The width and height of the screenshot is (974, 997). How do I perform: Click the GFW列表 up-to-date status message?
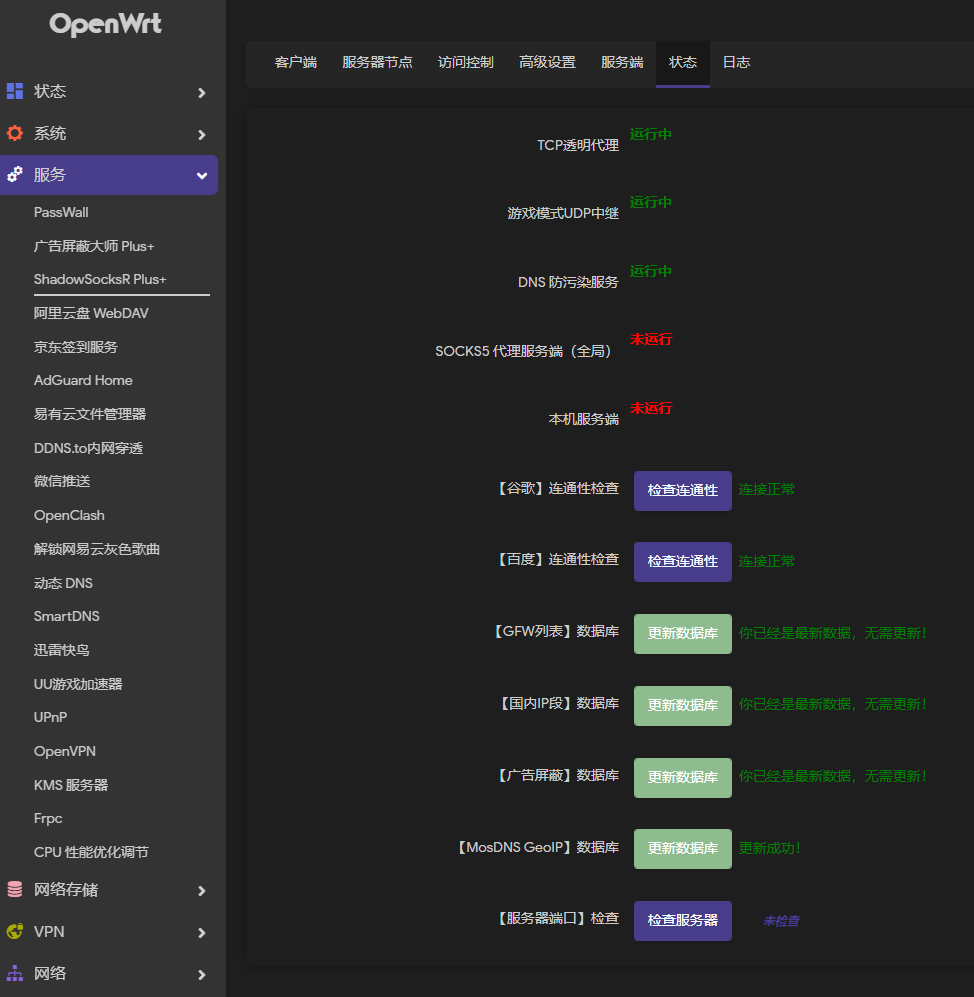tap(832, 633)
